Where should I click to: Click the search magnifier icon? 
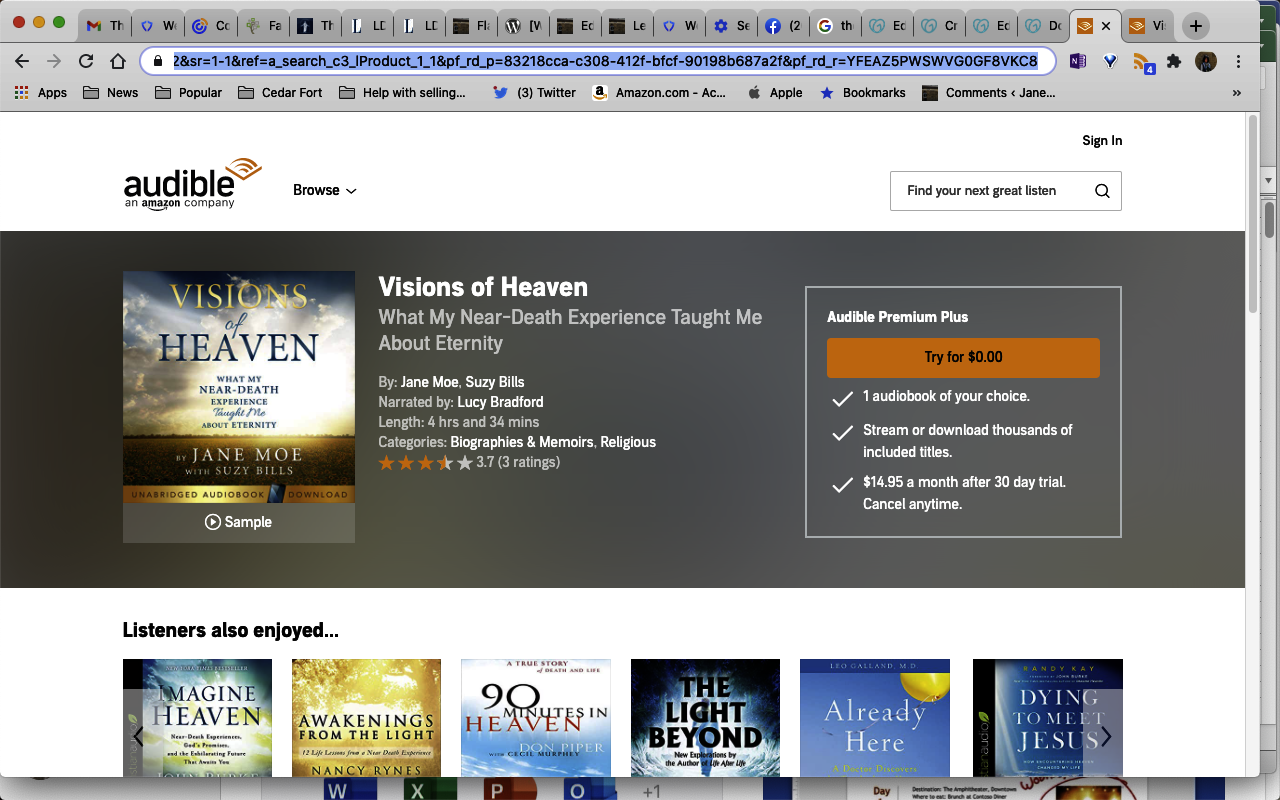click(1102, 191)
